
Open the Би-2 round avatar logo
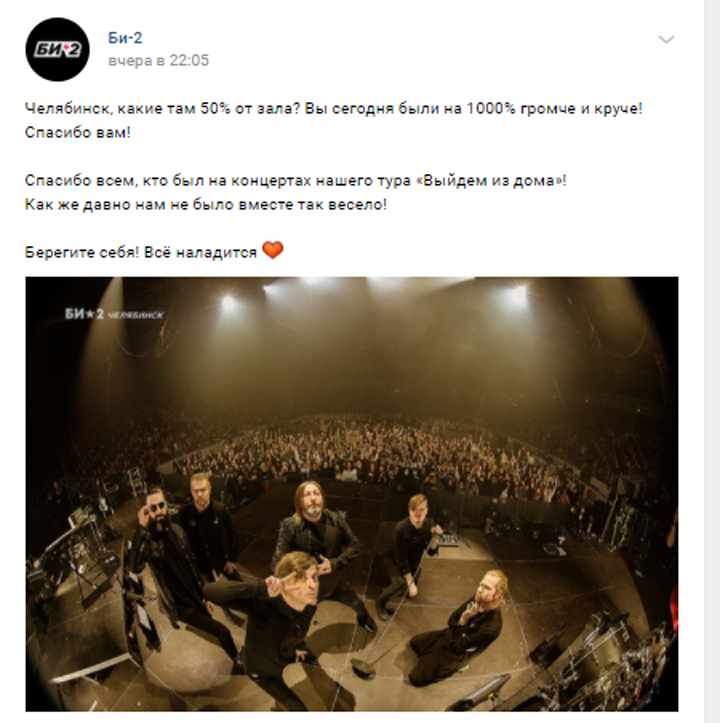pyautogui.click(x=57, y=49)
